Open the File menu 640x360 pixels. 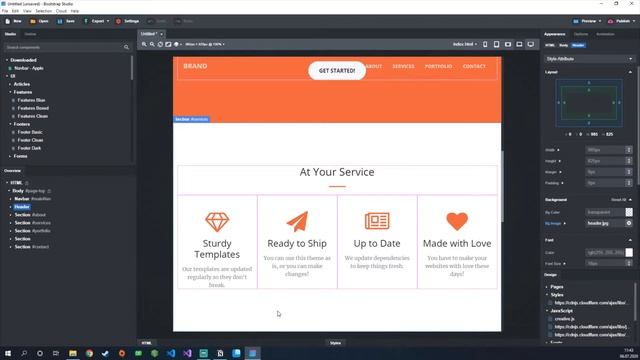[5, 11]
